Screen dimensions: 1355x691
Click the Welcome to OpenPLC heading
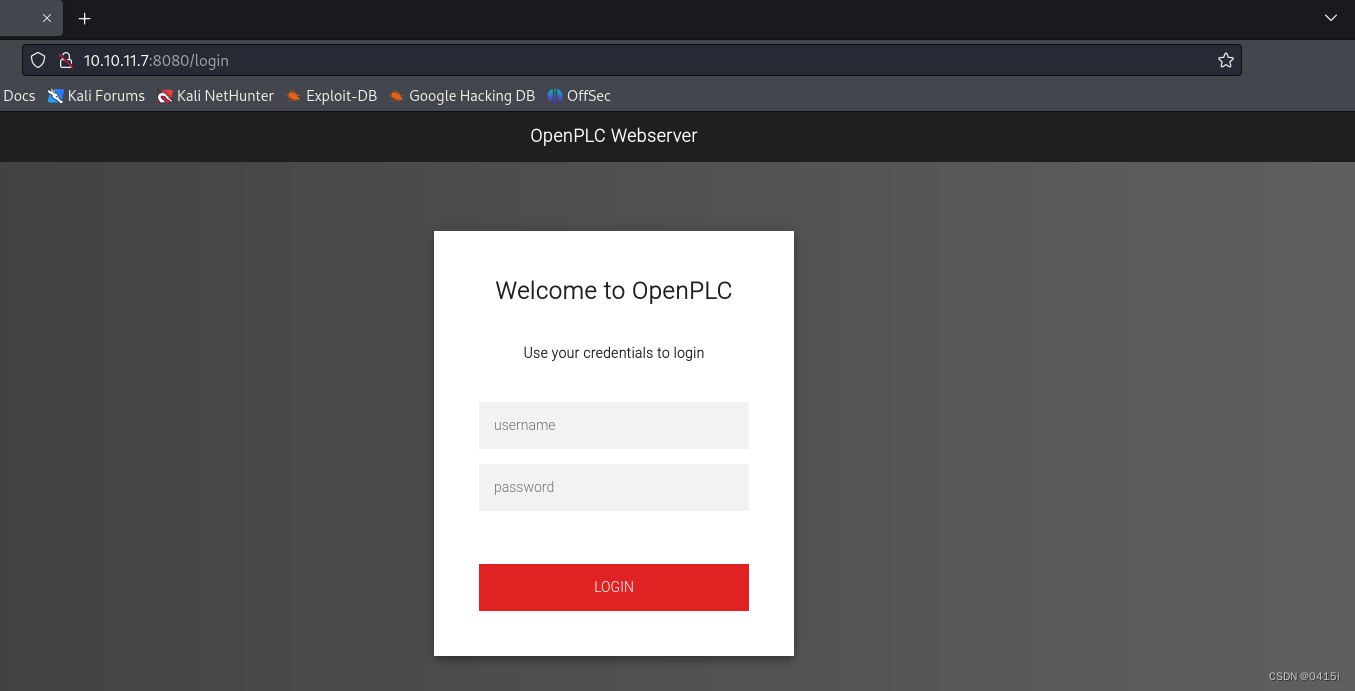pyautogui.click(x=614, y=291)
